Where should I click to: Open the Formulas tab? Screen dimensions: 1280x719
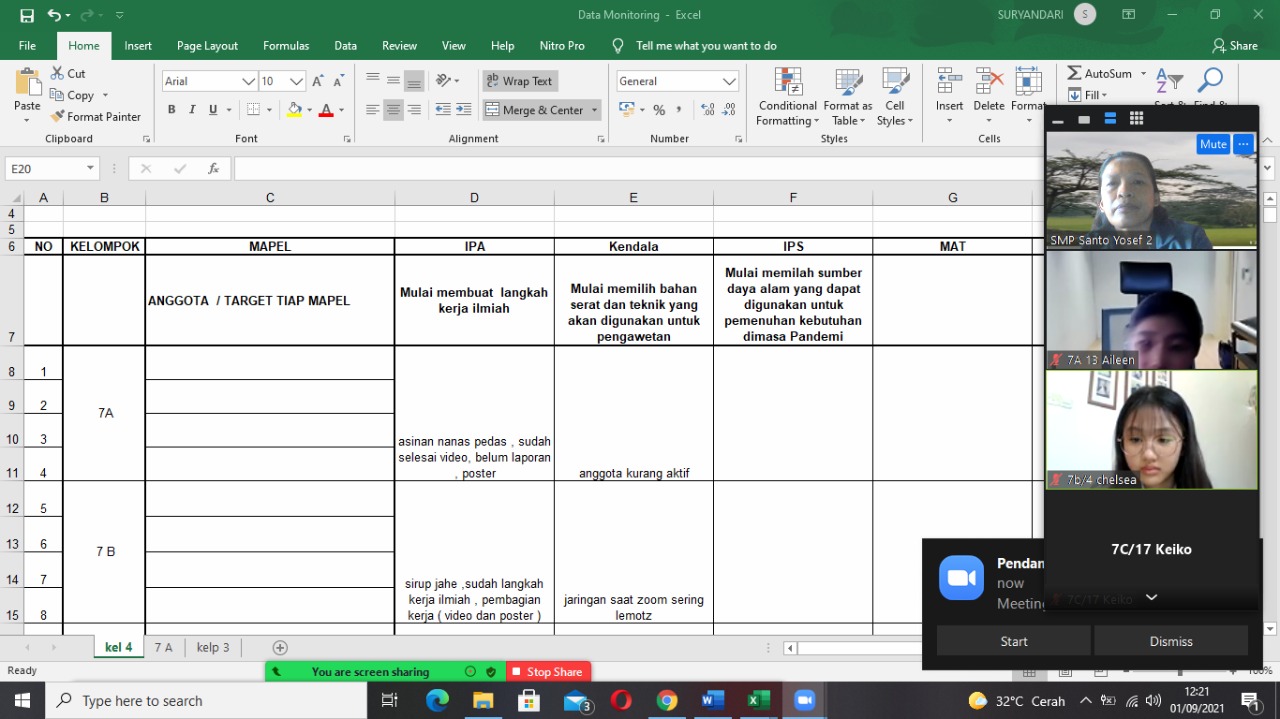(x=286, y=46)
